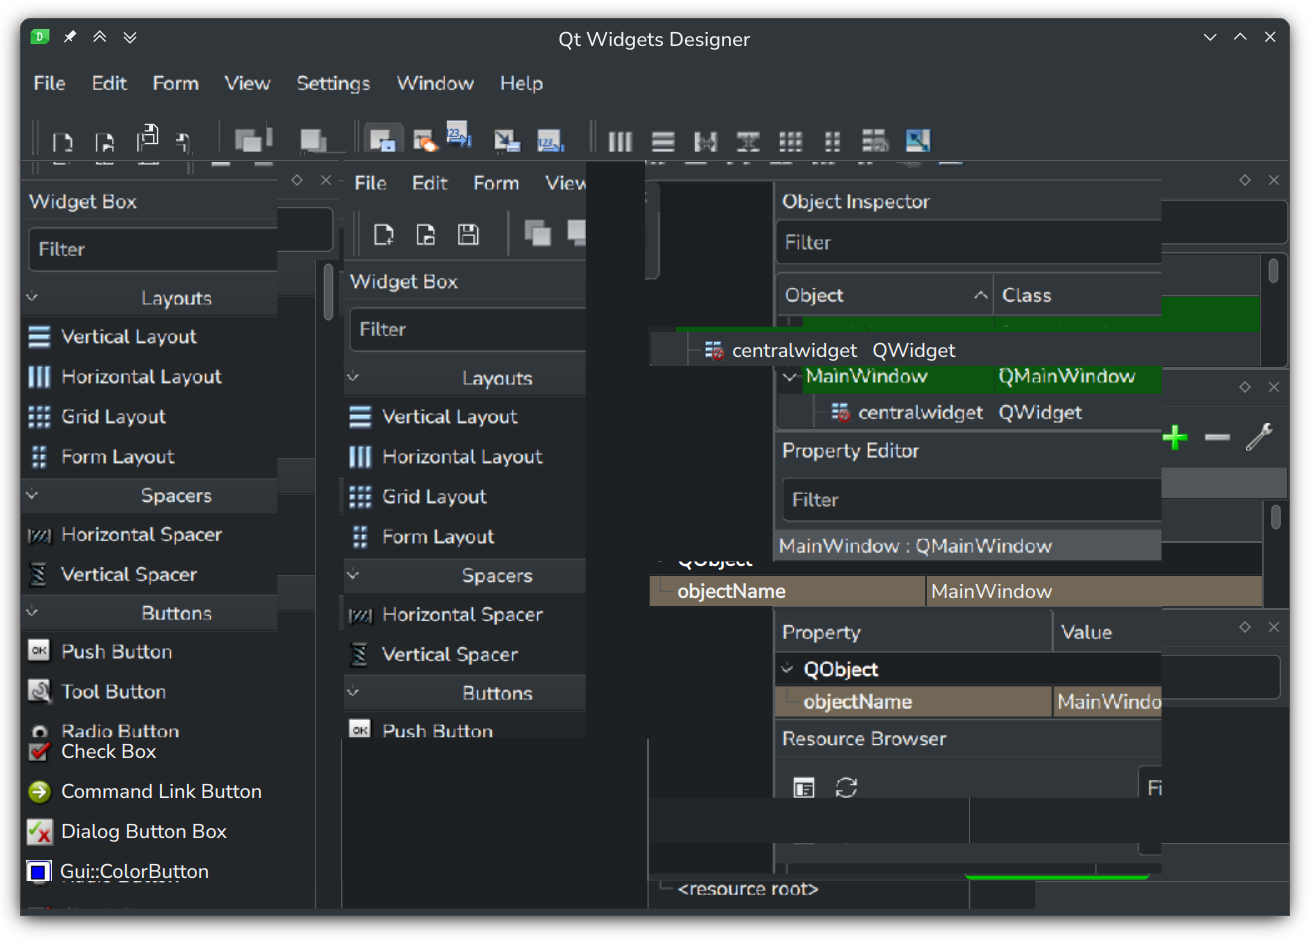Open the Window menu
Viewport: 1315px width, 946px height.
coord(435,83)
